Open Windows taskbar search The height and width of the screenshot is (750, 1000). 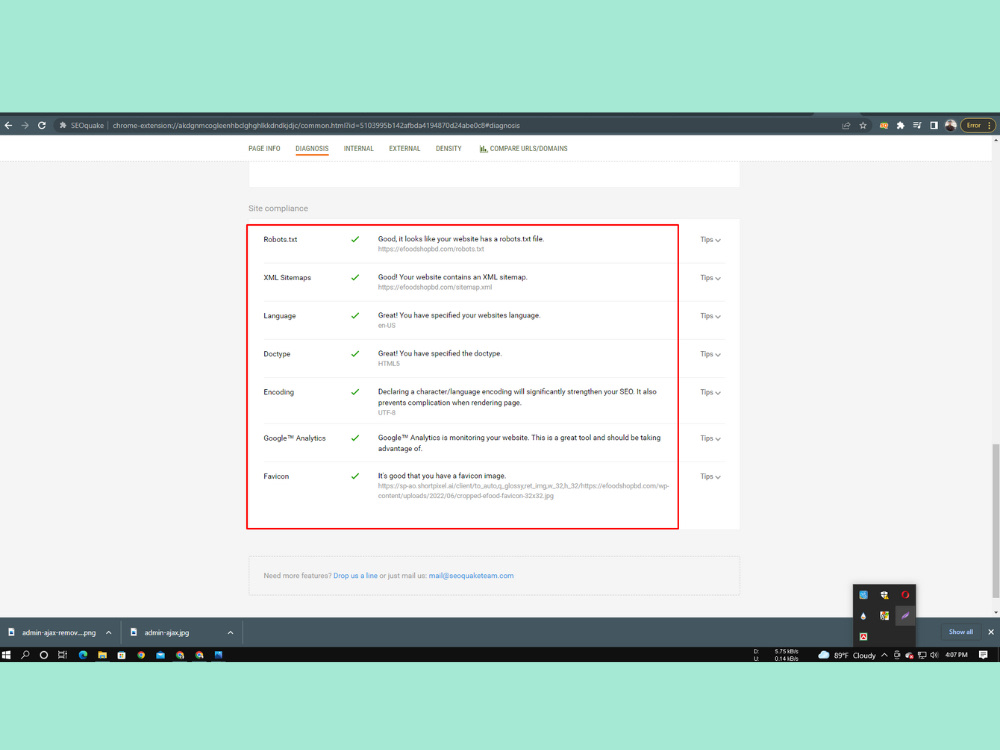(25, 655)
